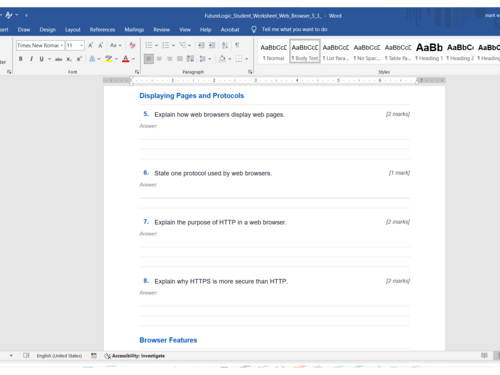Toggle italic formatting
Screen dimensions: 500x375
click(31, 59)
